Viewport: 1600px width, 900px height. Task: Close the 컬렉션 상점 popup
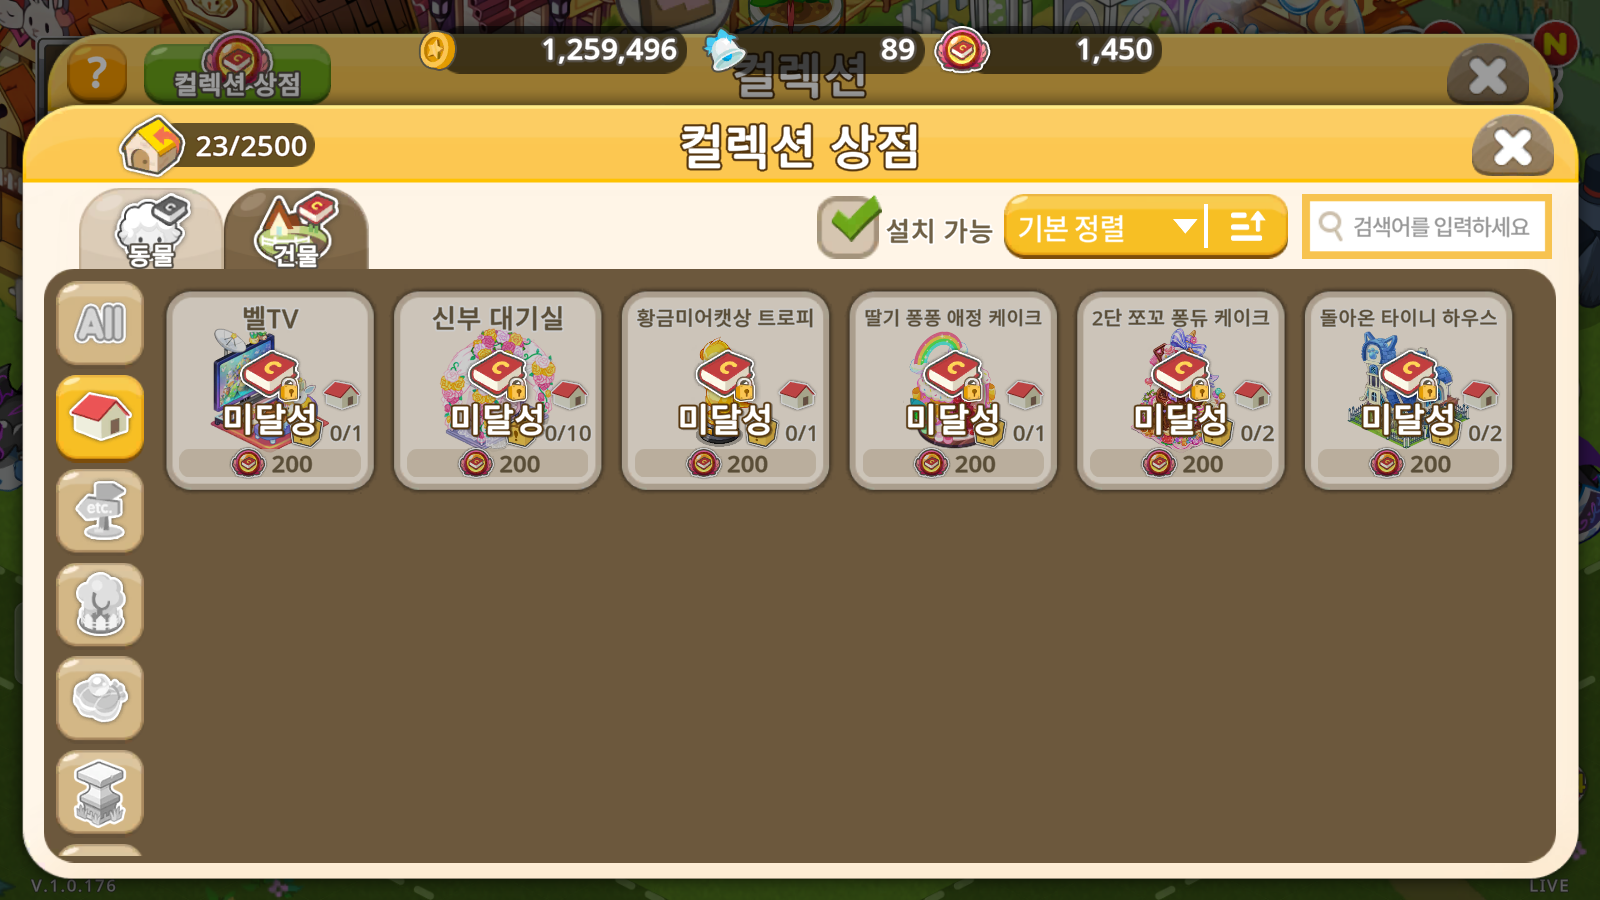pos(1512,148)
